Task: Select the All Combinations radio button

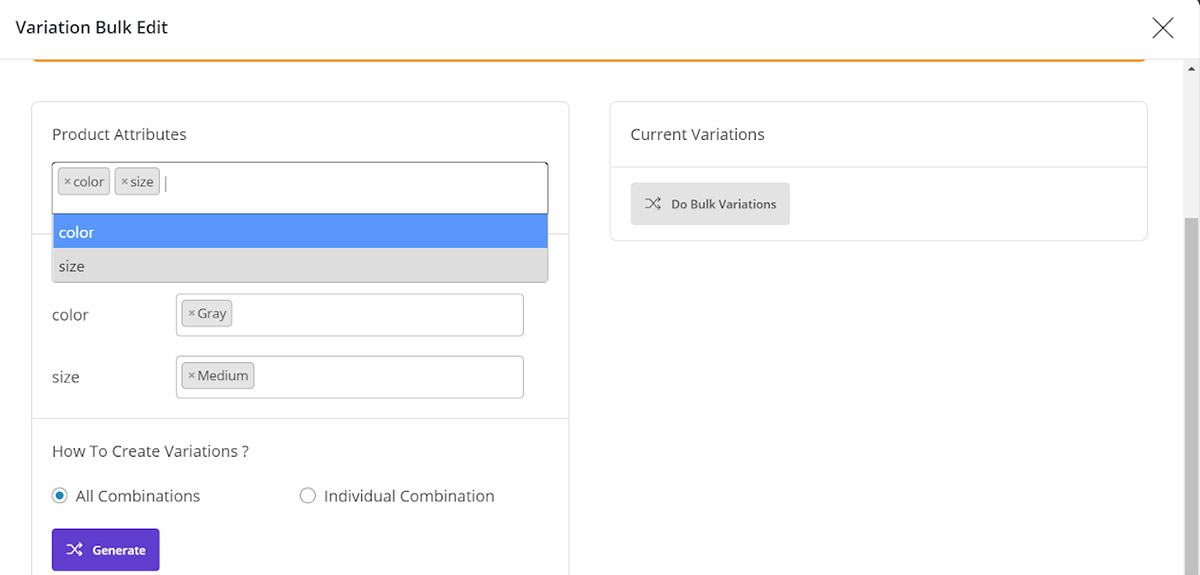Action: tap(60, 496)
